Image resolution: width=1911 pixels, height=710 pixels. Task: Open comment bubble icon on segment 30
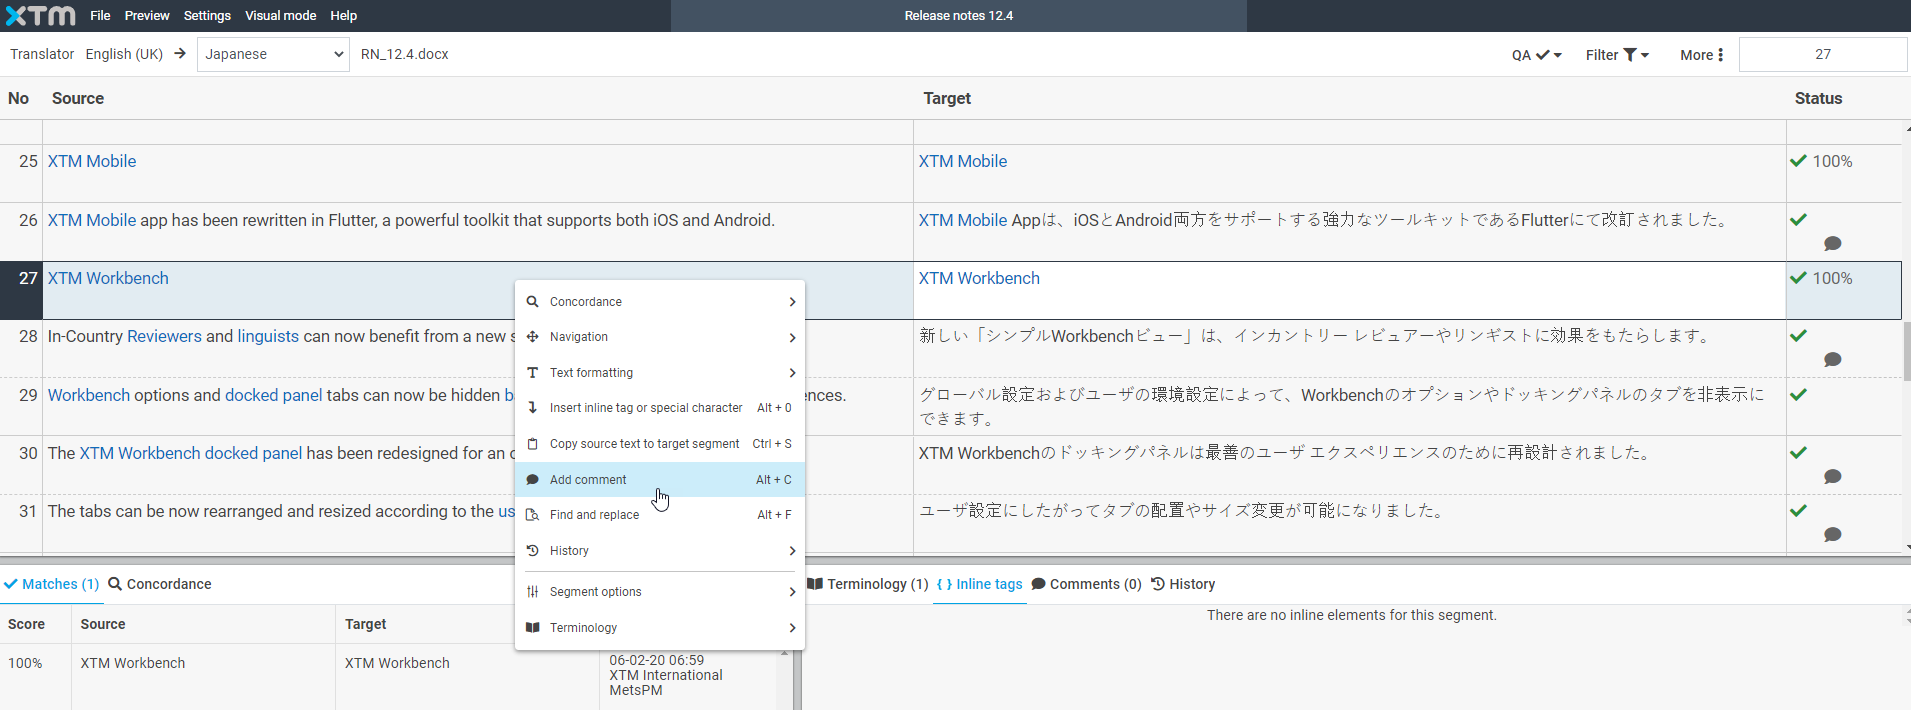click(x=1832, y=476)
